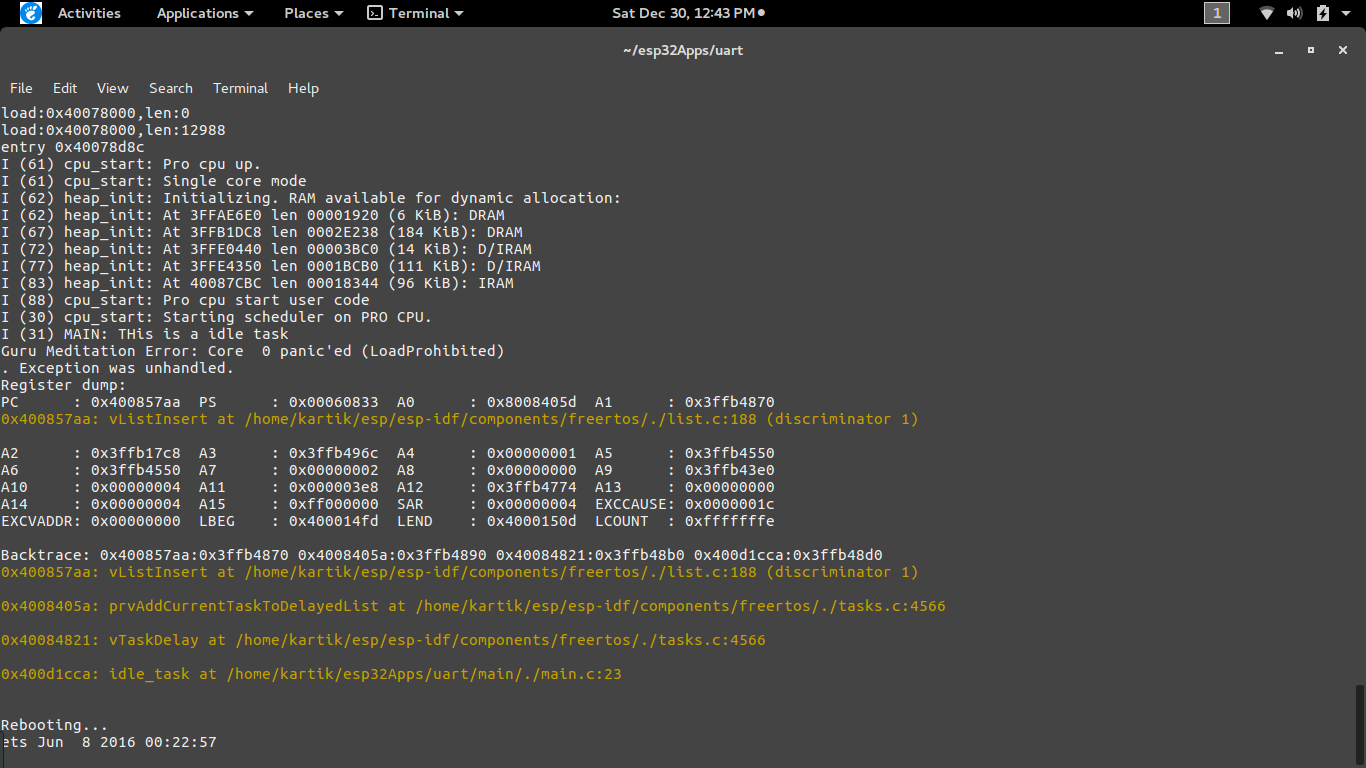Click the A14 register row
This screenshot has width=1366, height=768.
click(x=388, y=504)
